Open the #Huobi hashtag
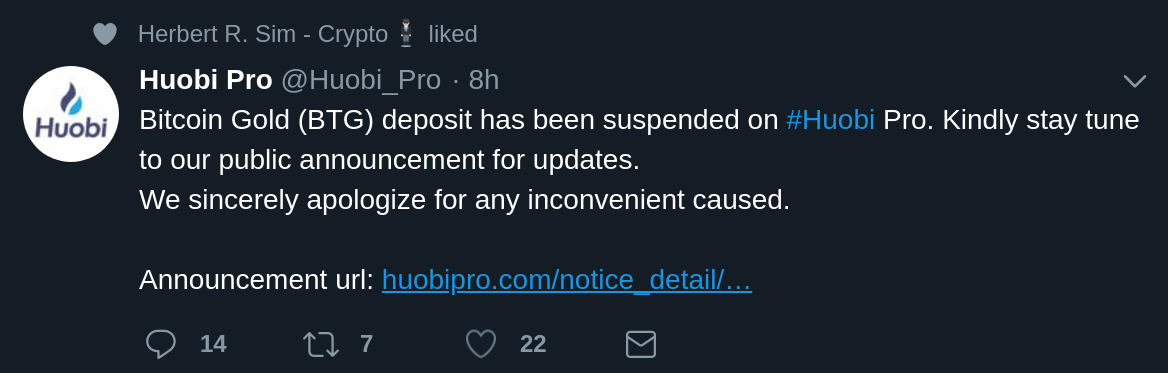The image size is (1168, 373). (x=831, y=120)
